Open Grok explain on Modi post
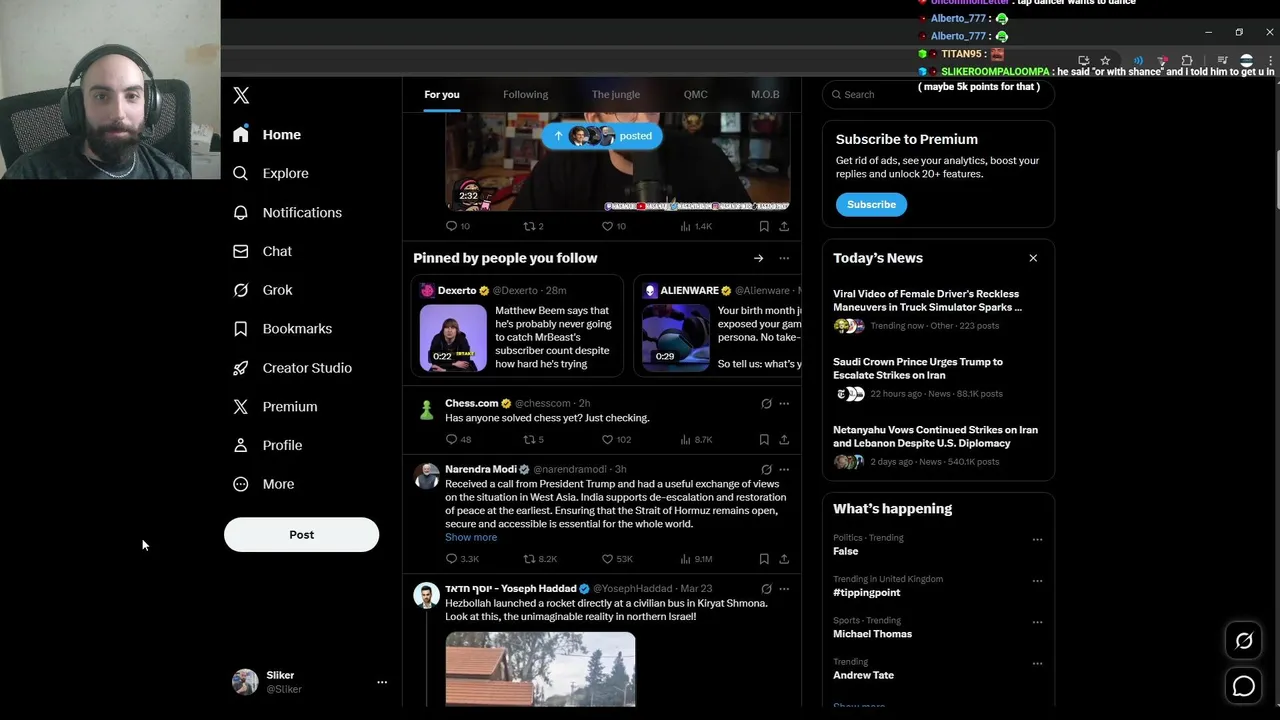This screenshot has height=720, width=1280. (x=766, y=469)
